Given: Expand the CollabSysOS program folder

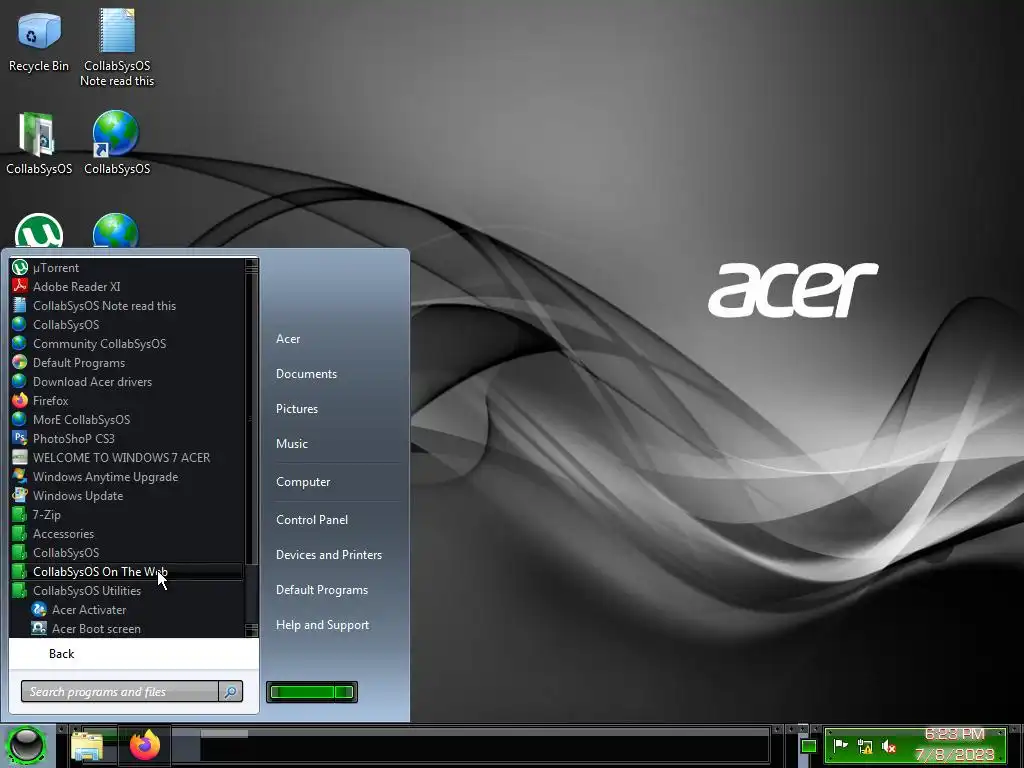Looking at the screenshot, I should (127, 552).
